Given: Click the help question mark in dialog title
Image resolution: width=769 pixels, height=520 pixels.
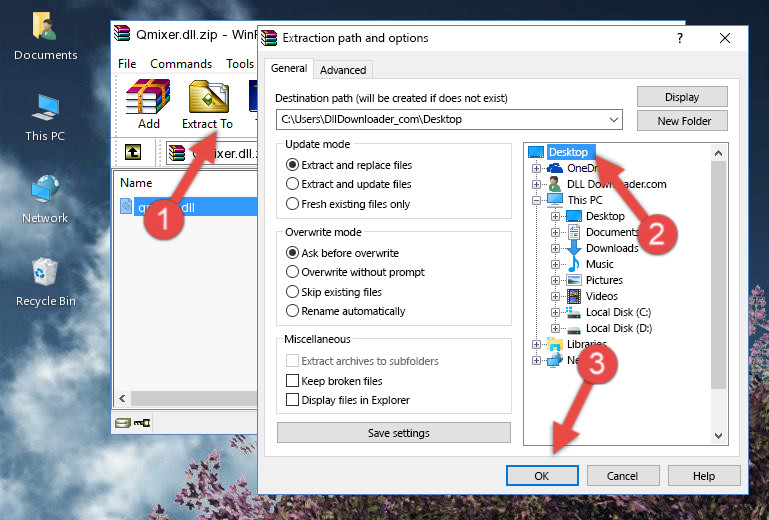Looking at the screenshot, I should coord(680,38).
